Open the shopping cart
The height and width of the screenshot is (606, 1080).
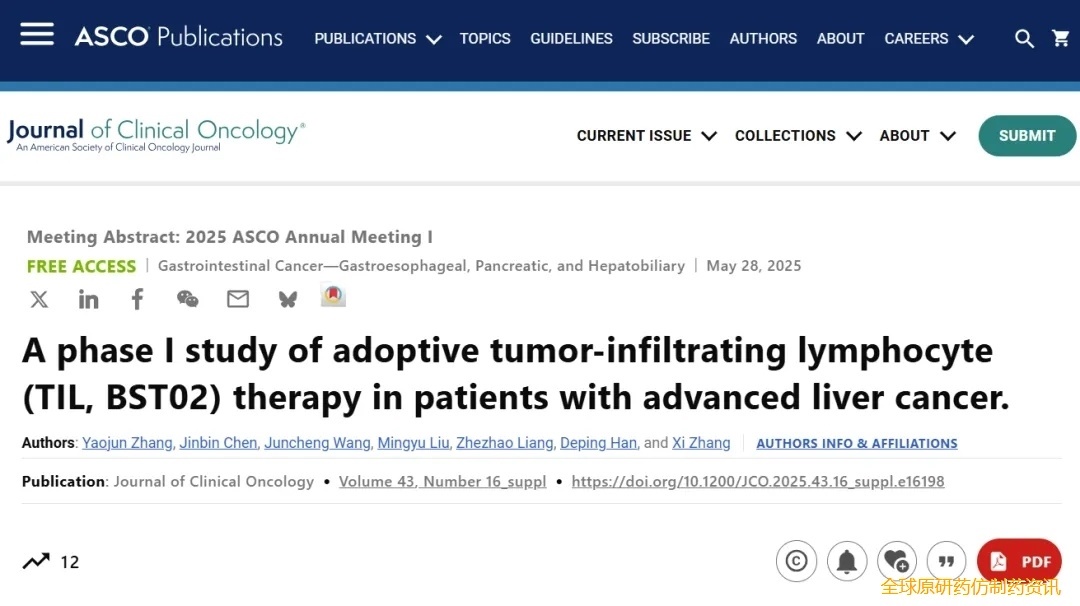tap(1061, 38)
